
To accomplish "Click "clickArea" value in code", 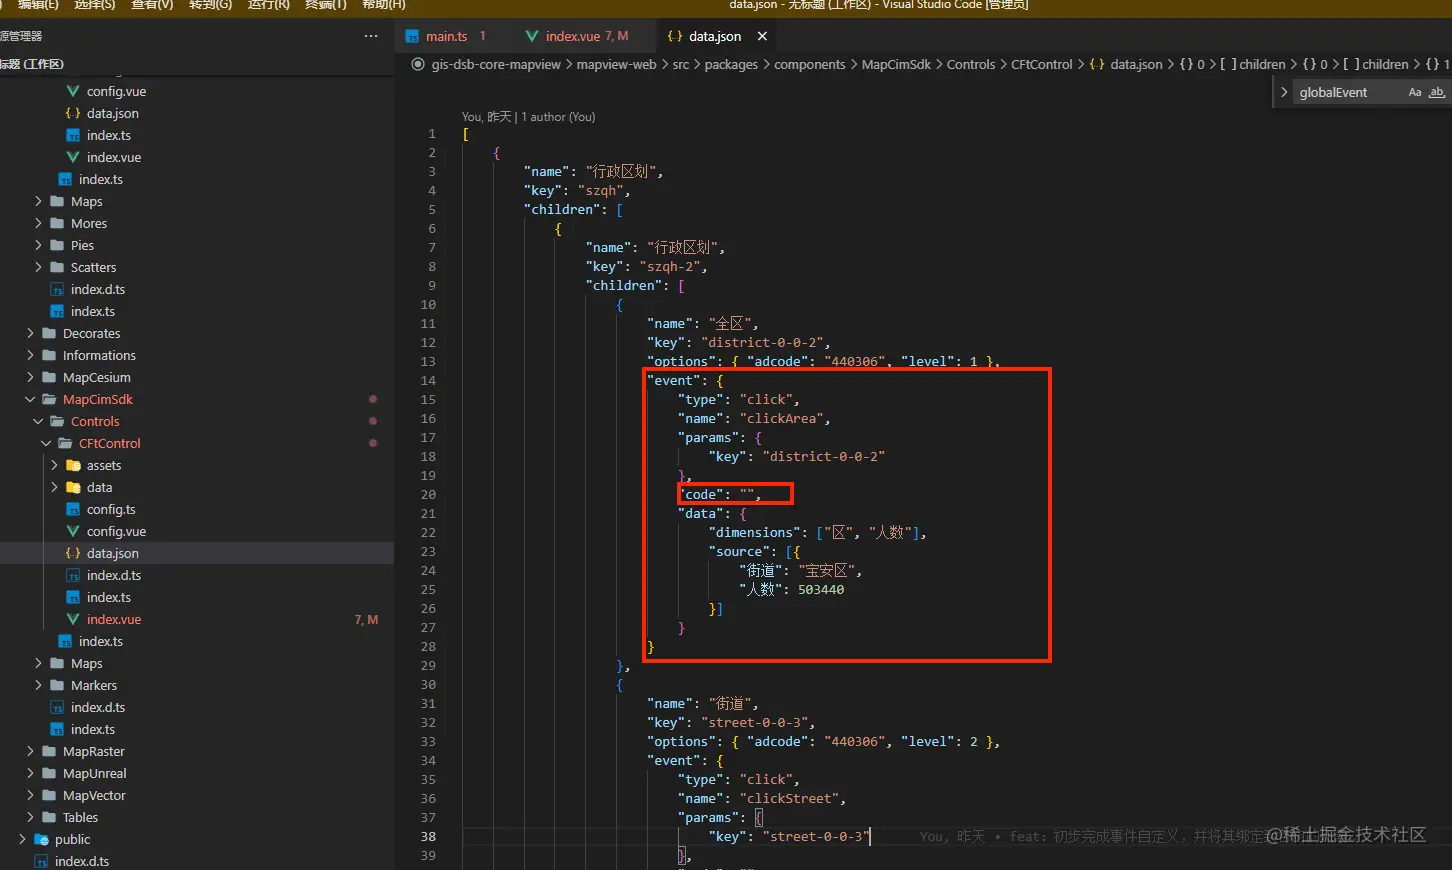I will pyautogui.click(x=783, y=418).
